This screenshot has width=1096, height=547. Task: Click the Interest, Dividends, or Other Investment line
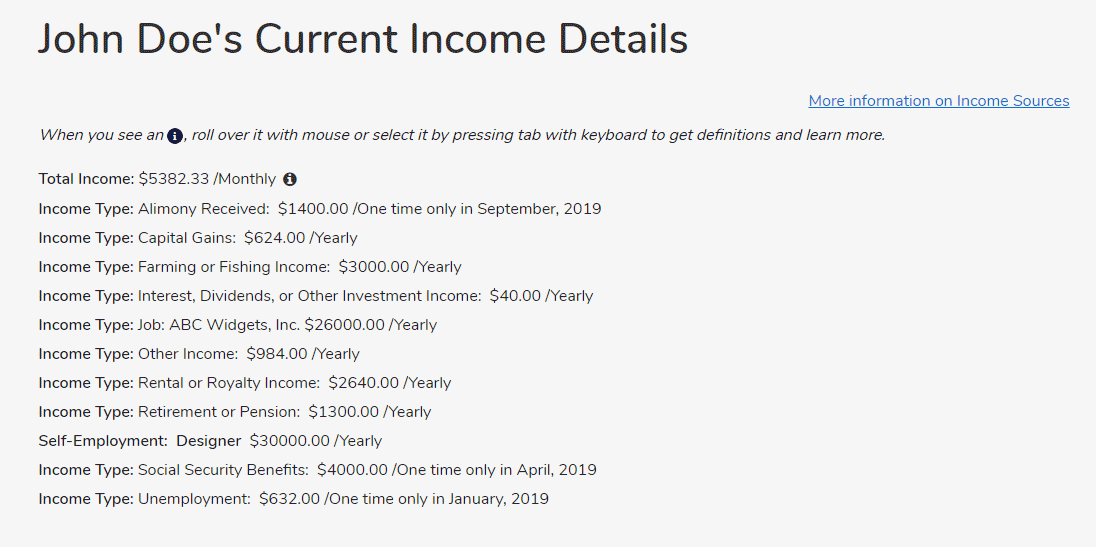point(316,296)
